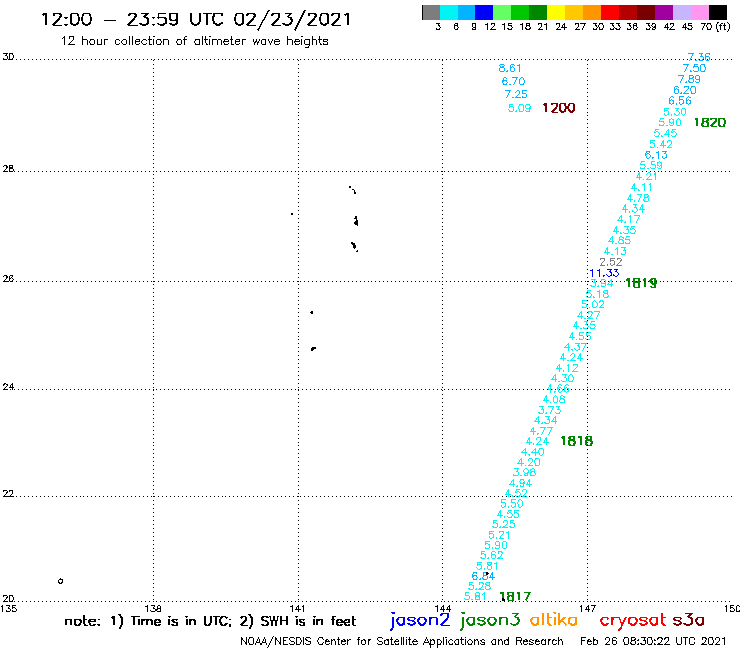
Task: Select the dark blue legend swatch
Action: (x=484, y=12)
